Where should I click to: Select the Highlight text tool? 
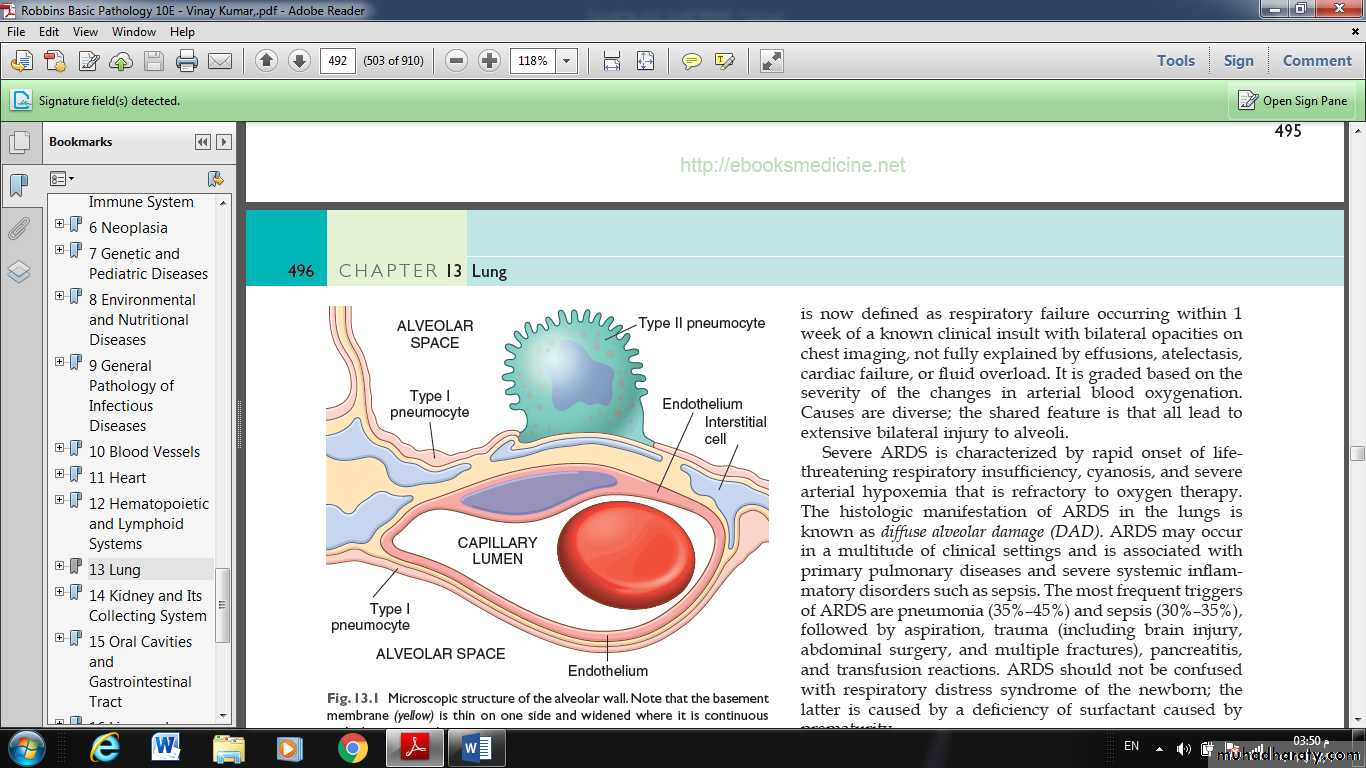tap(725, 61)
